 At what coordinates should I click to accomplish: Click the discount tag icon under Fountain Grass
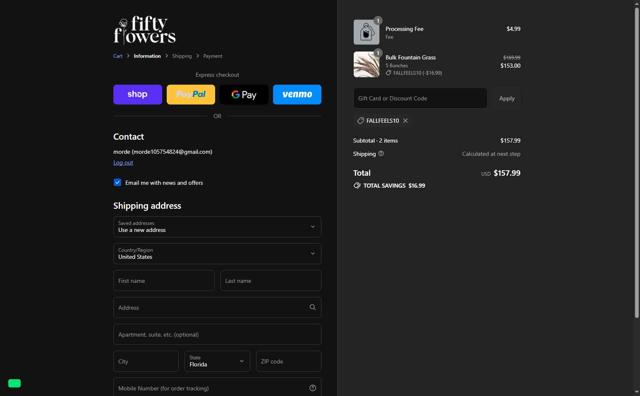pyautogui.click(x=388, y=73)
